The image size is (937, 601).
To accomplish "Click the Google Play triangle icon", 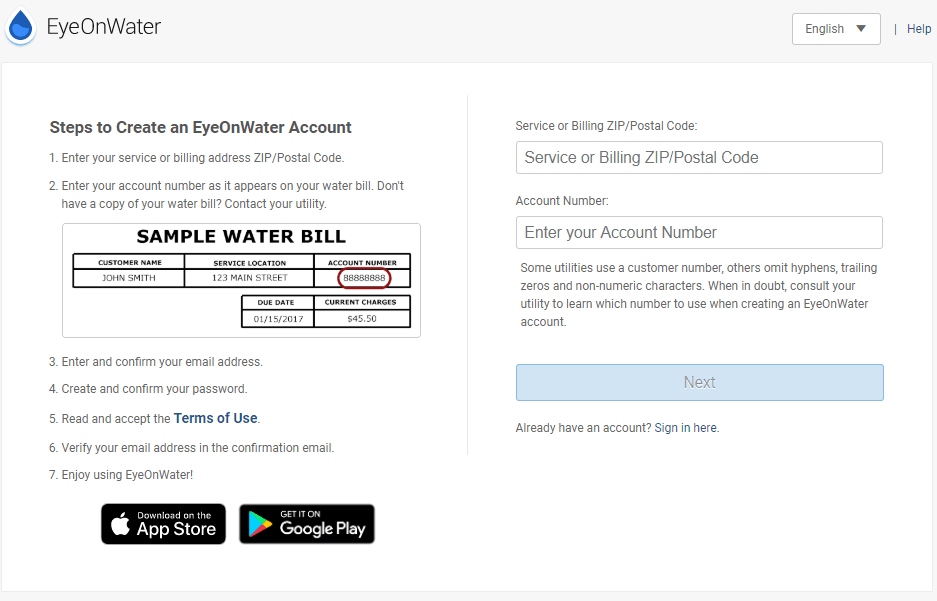I will tap(259, 523).
